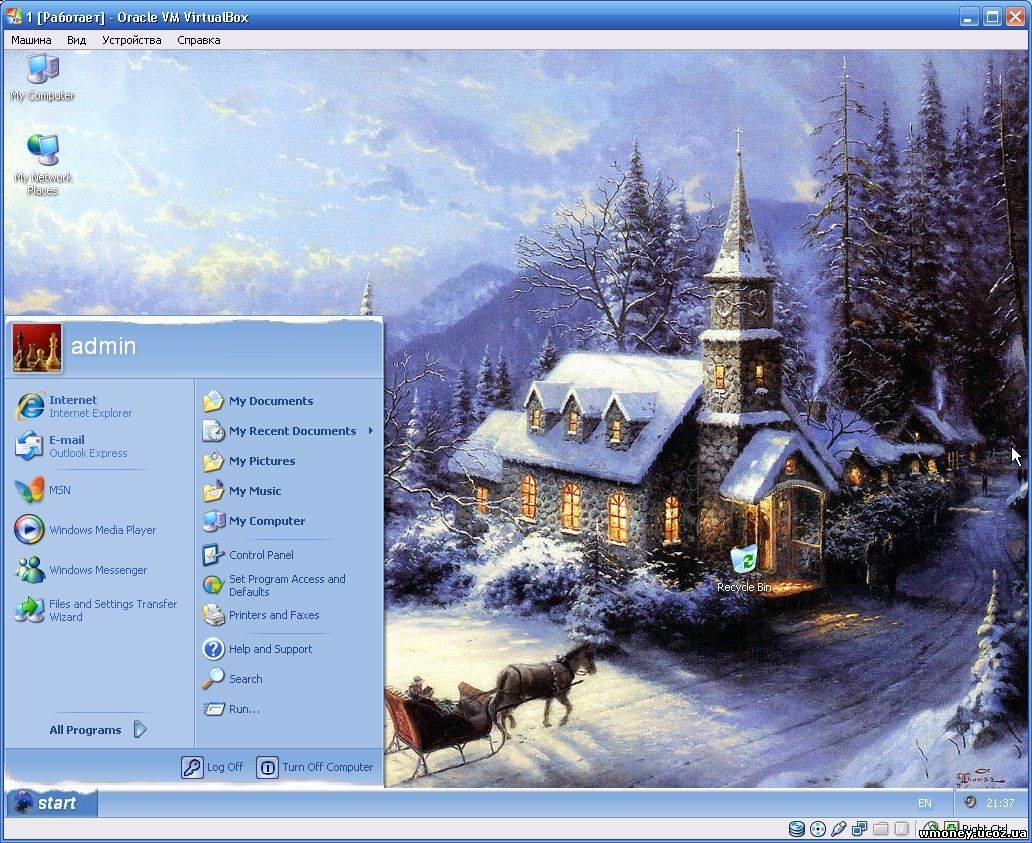Open the Машина menu

click(31, 40)
